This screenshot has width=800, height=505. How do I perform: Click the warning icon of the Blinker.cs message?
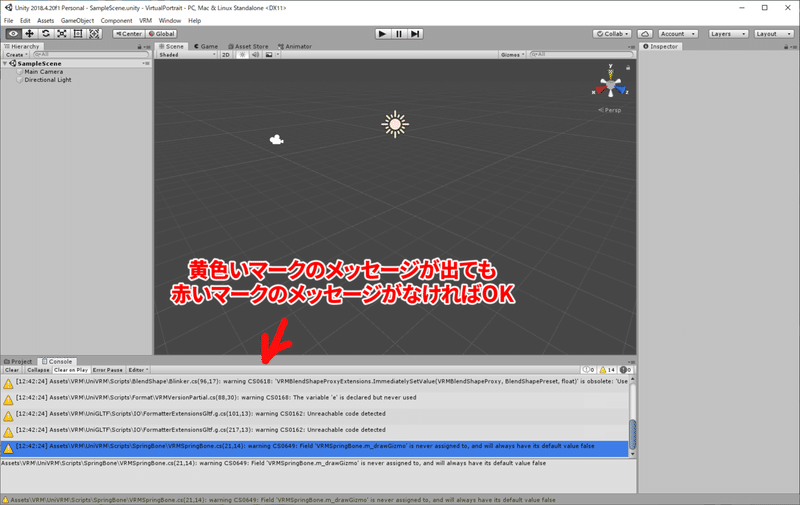point(8,384)
